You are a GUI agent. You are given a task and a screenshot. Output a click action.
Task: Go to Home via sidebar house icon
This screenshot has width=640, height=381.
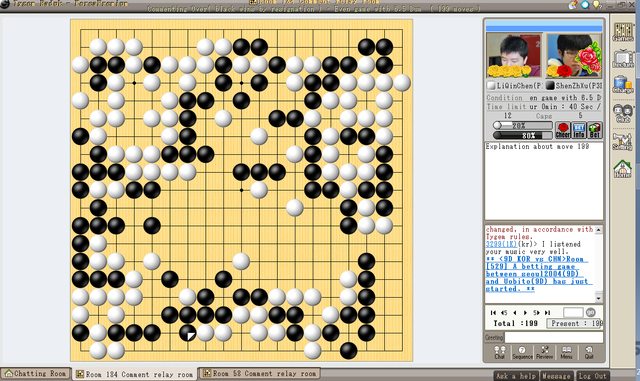pyautogui.click(x=622, y=169)
